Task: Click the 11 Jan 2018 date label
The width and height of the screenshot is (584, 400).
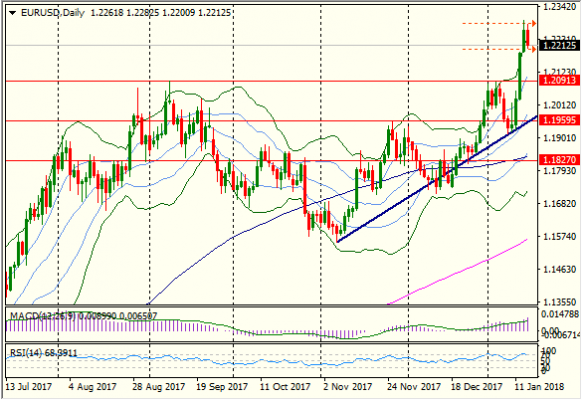Action: click(539, 387)
